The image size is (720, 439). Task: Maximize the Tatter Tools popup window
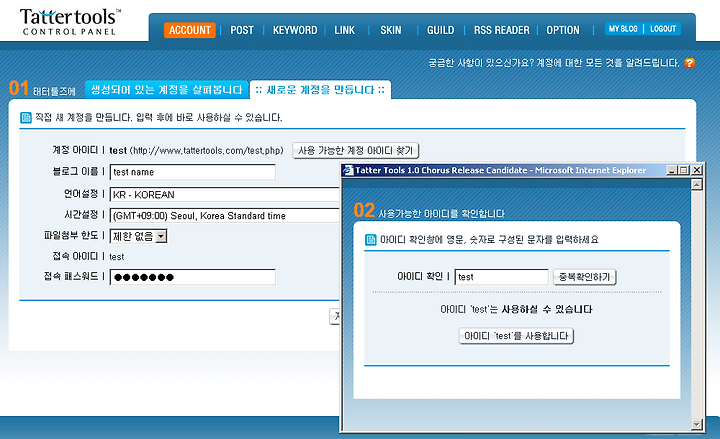684,170
